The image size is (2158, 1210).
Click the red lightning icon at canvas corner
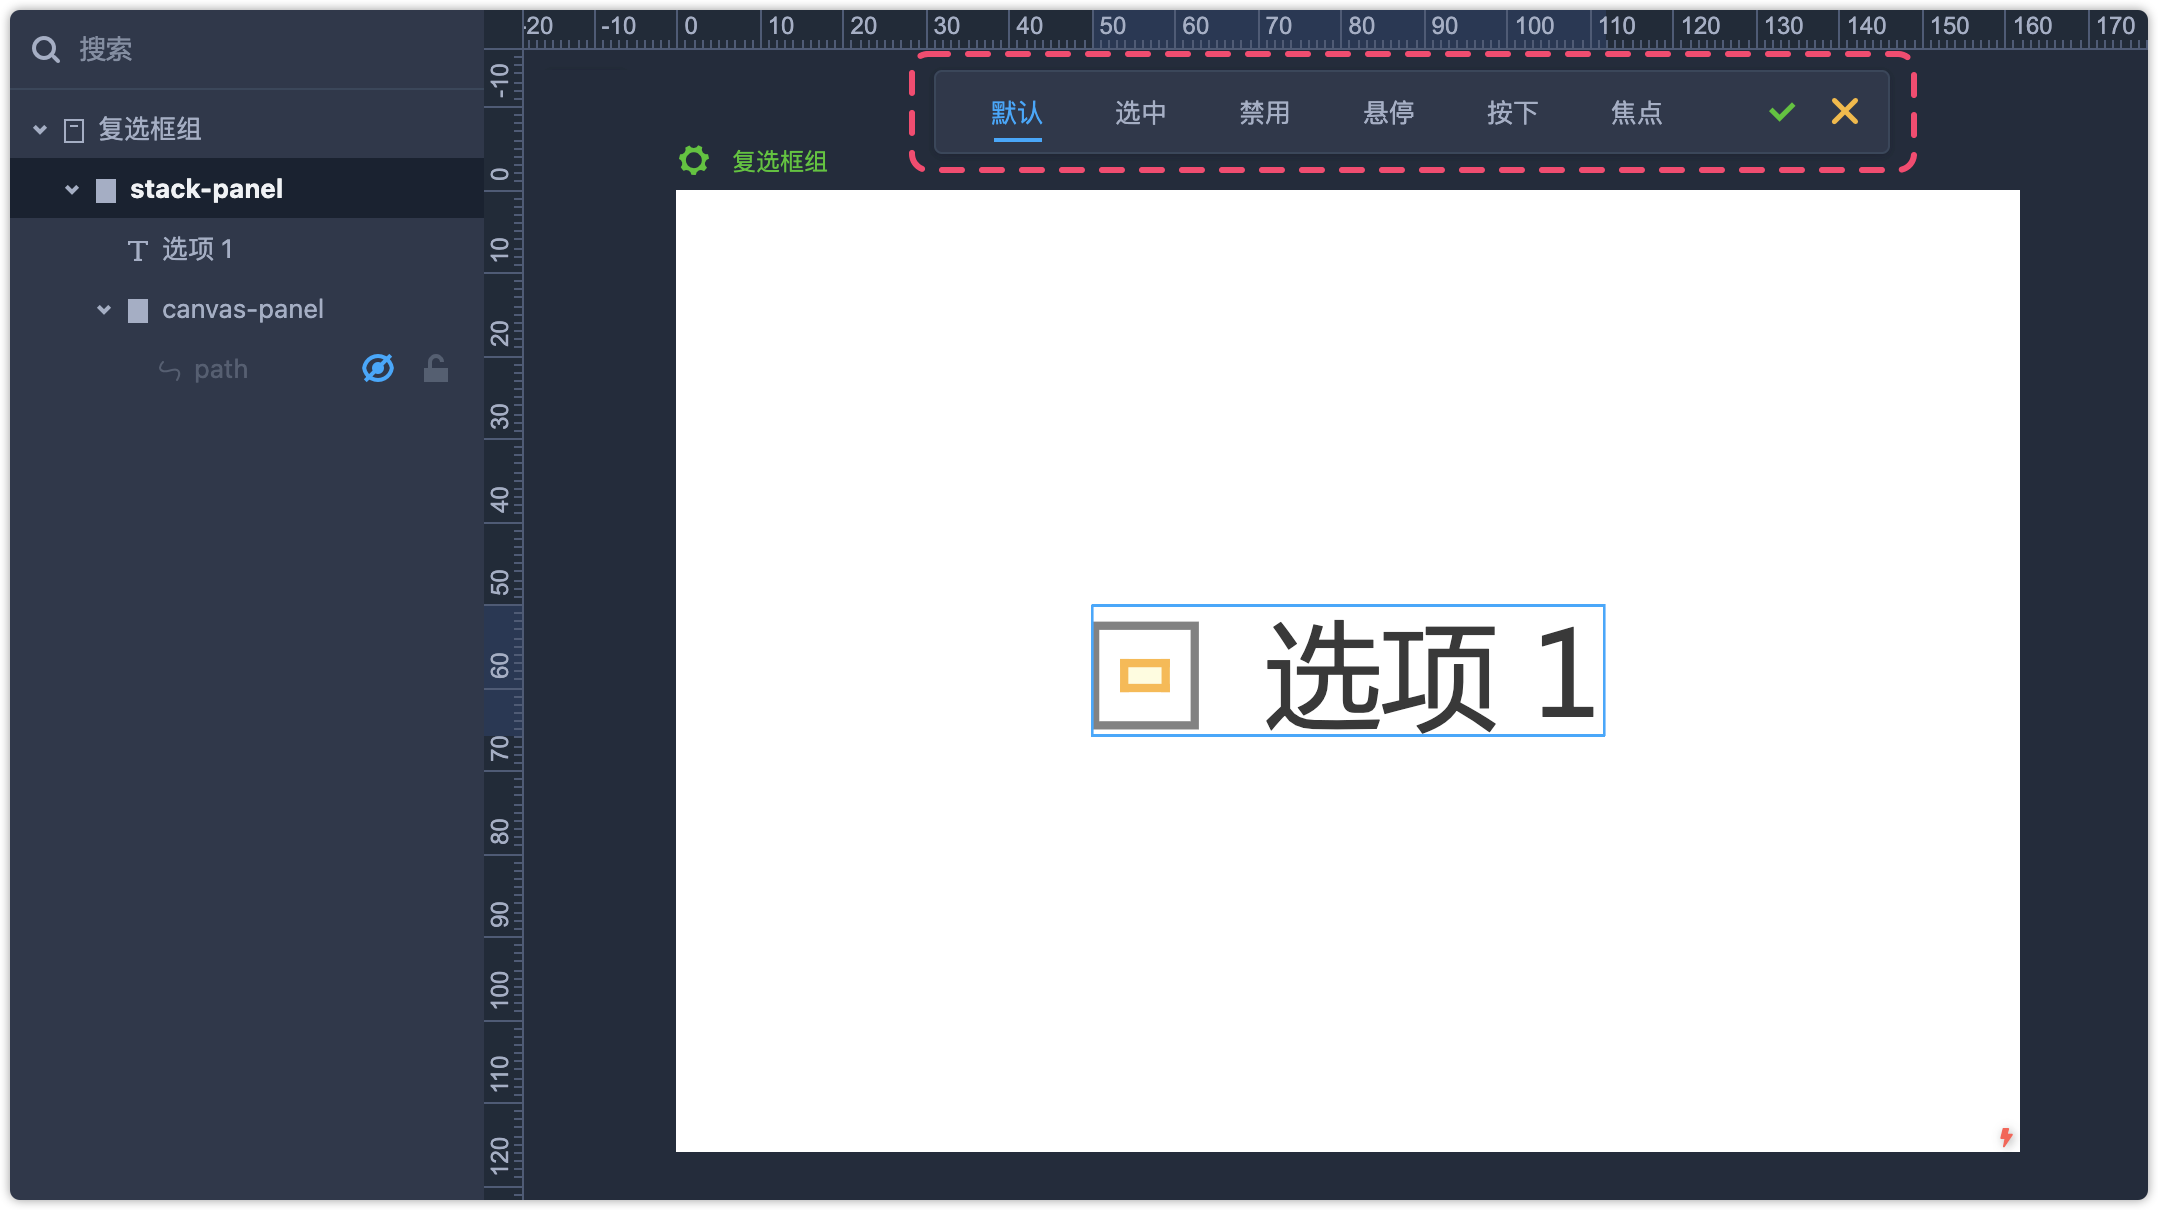click(x=2005, y=1136)
